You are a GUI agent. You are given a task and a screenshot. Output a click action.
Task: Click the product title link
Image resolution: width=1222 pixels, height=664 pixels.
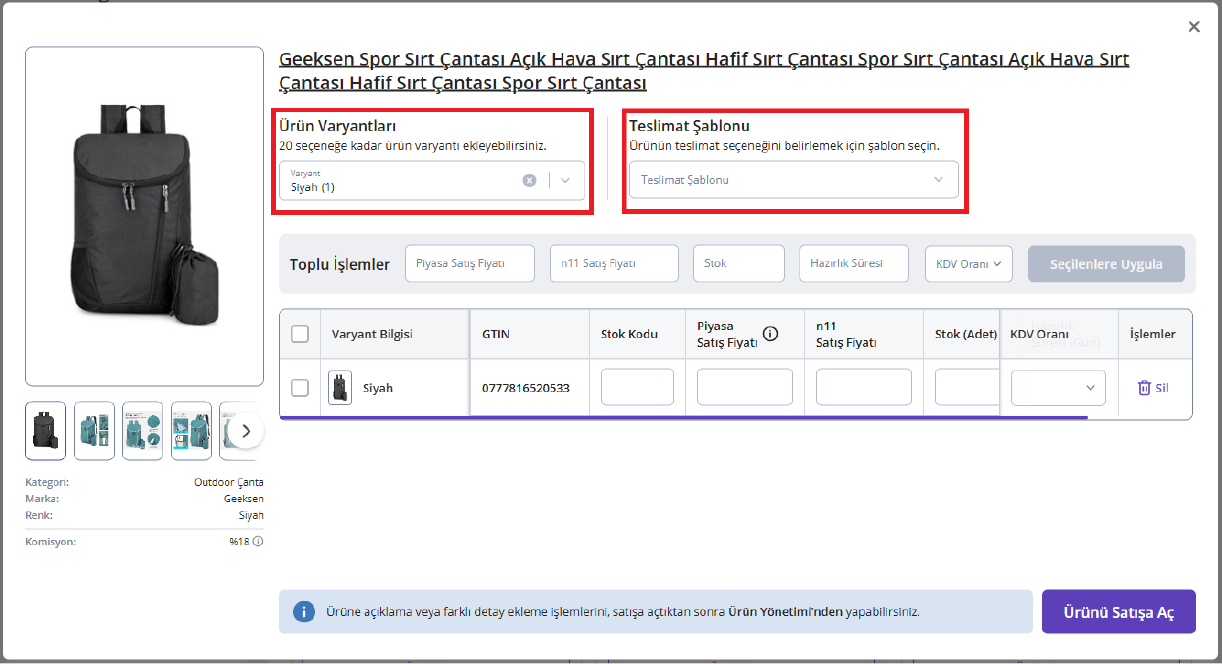coord(703,71)
